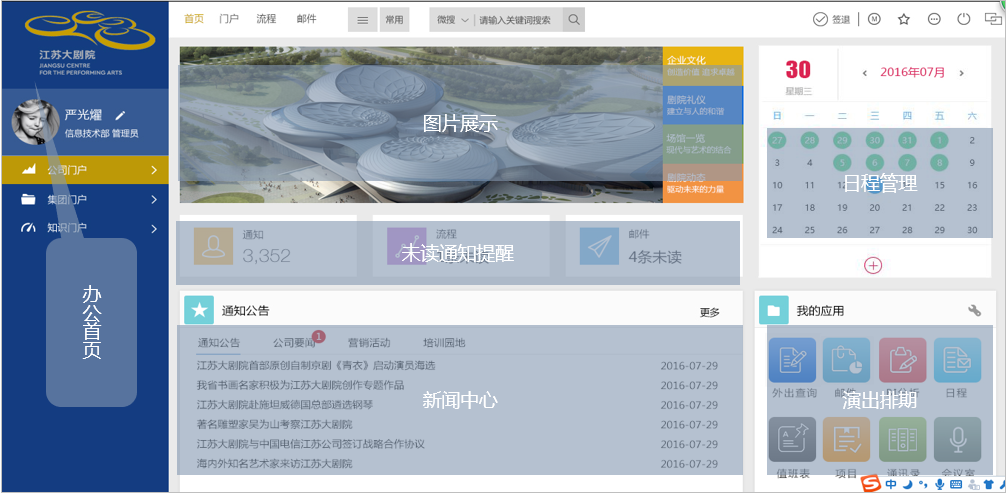The height and width of the screenshot is (495, 1008).
Task: Click the power logout icon
Action: pyautogui.click(x=963, y=19)
